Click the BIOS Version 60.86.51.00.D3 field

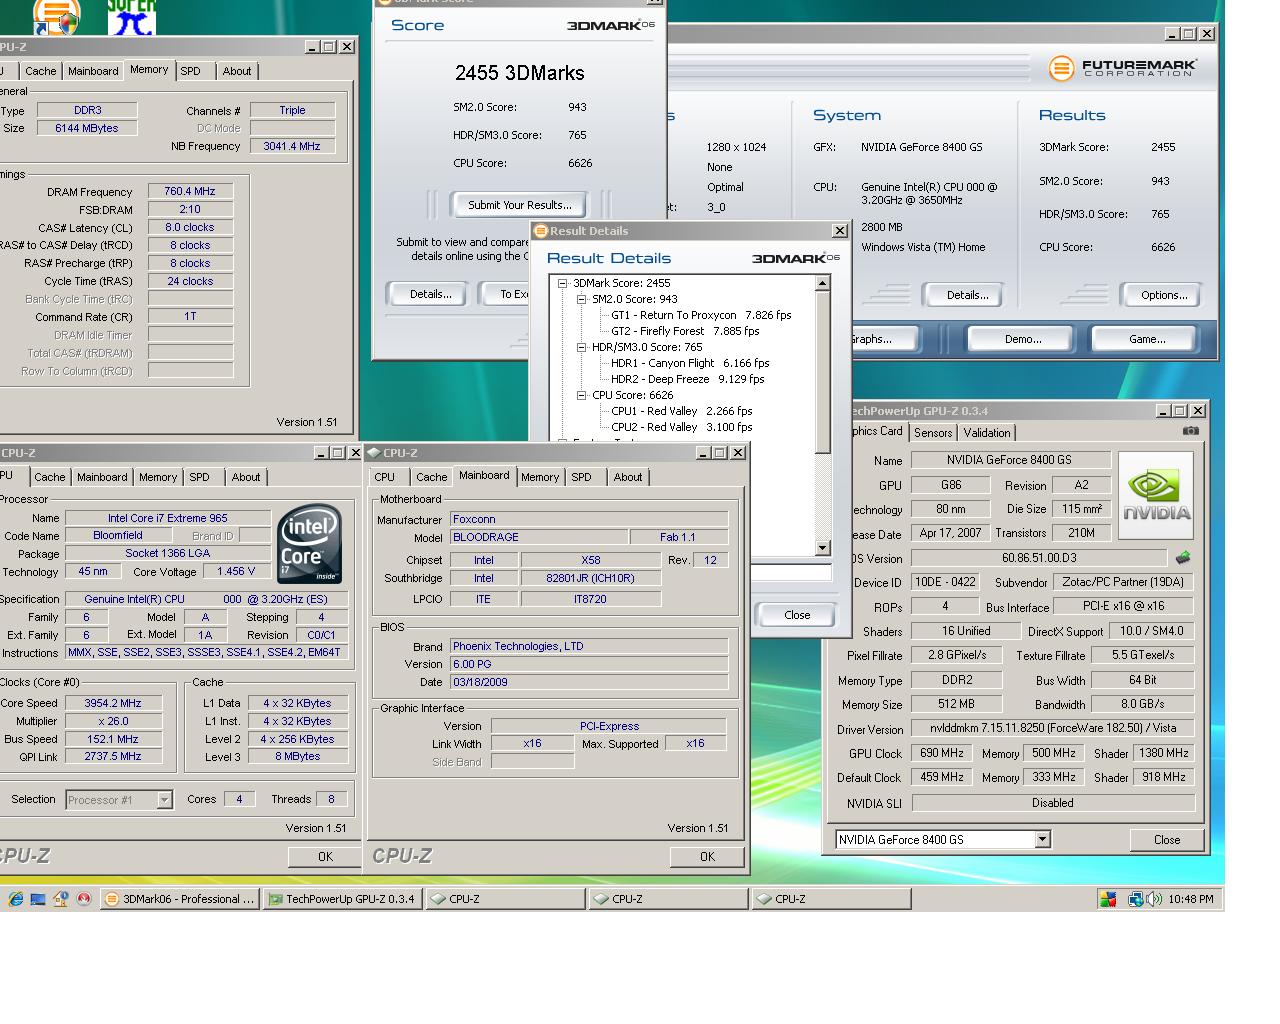[x=1039, y=558]
